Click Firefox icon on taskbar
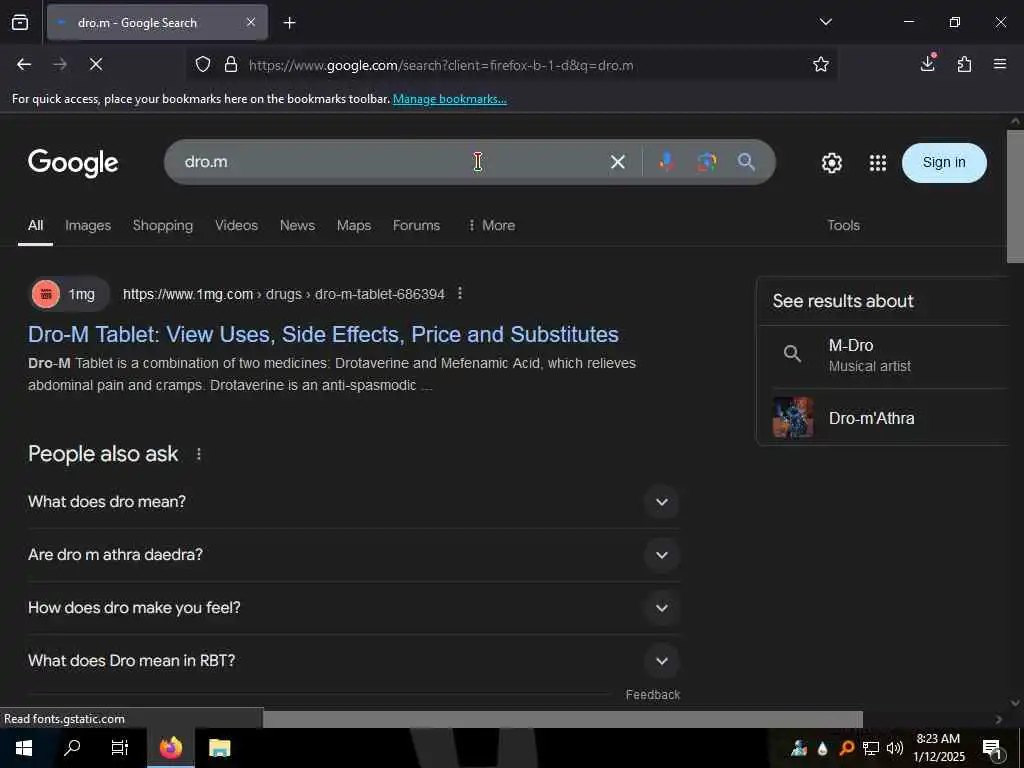Screen dimensions: 1024x768 click(170, 748)
